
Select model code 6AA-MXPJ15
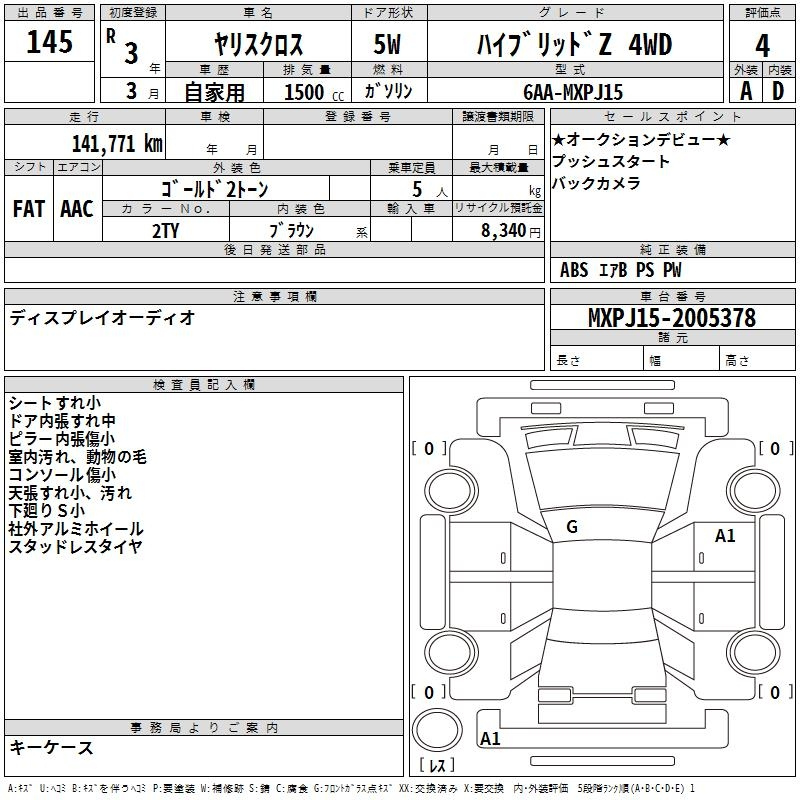click(573, 92)
